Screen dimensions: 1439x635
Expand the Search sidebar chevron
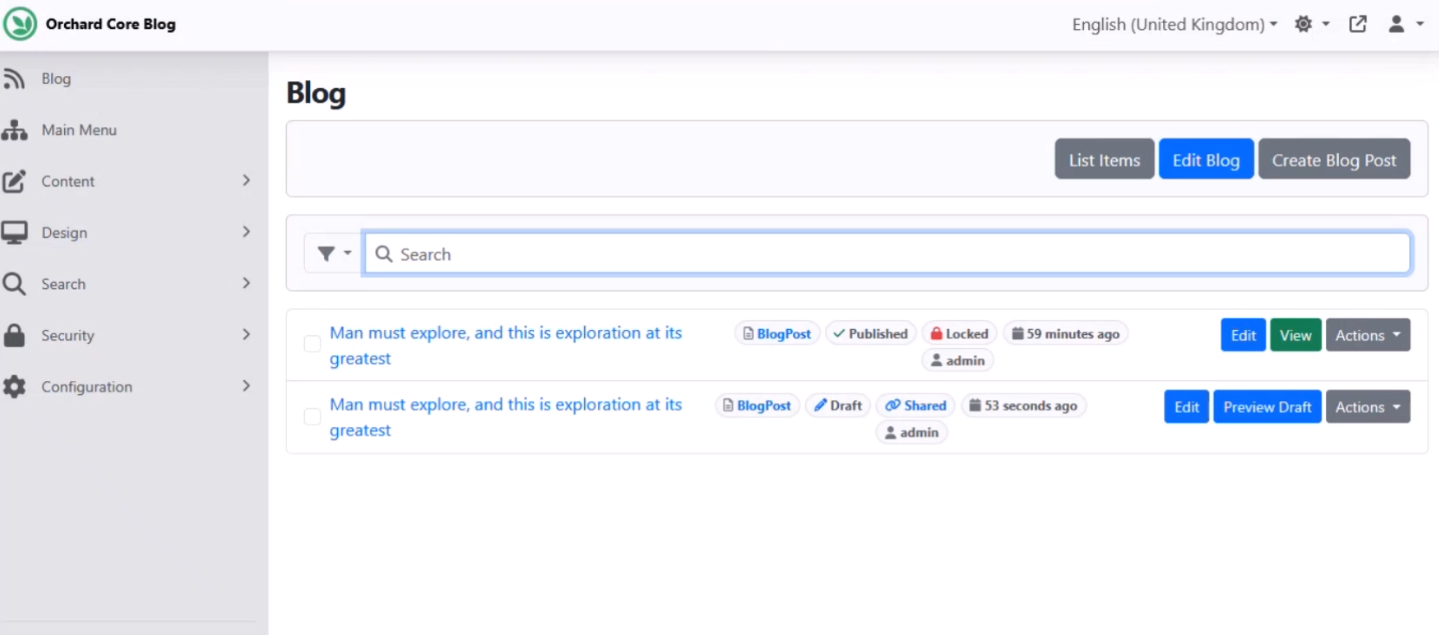(x=246, y=284)
